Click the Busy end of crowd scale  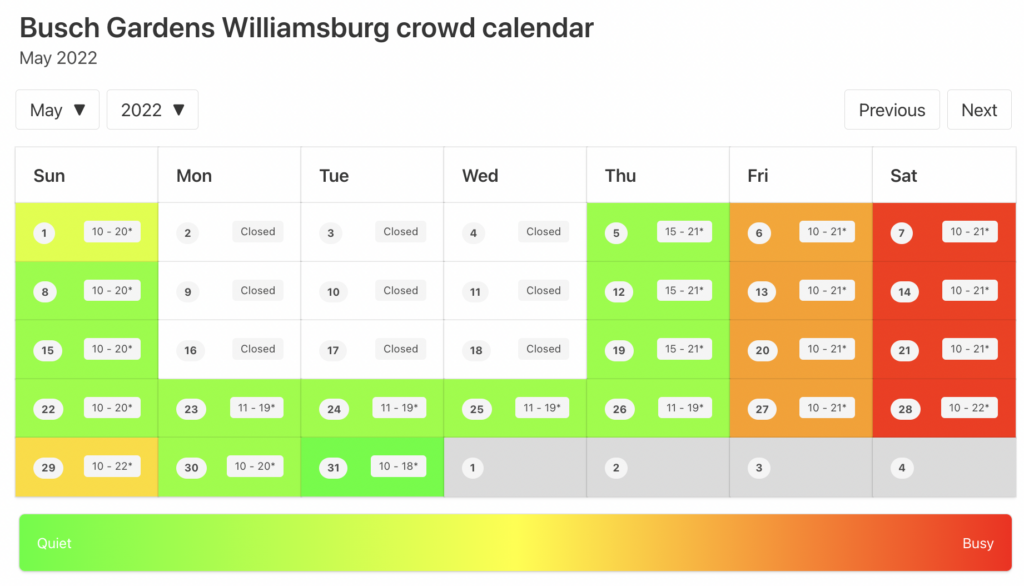(x=978, y=543)
